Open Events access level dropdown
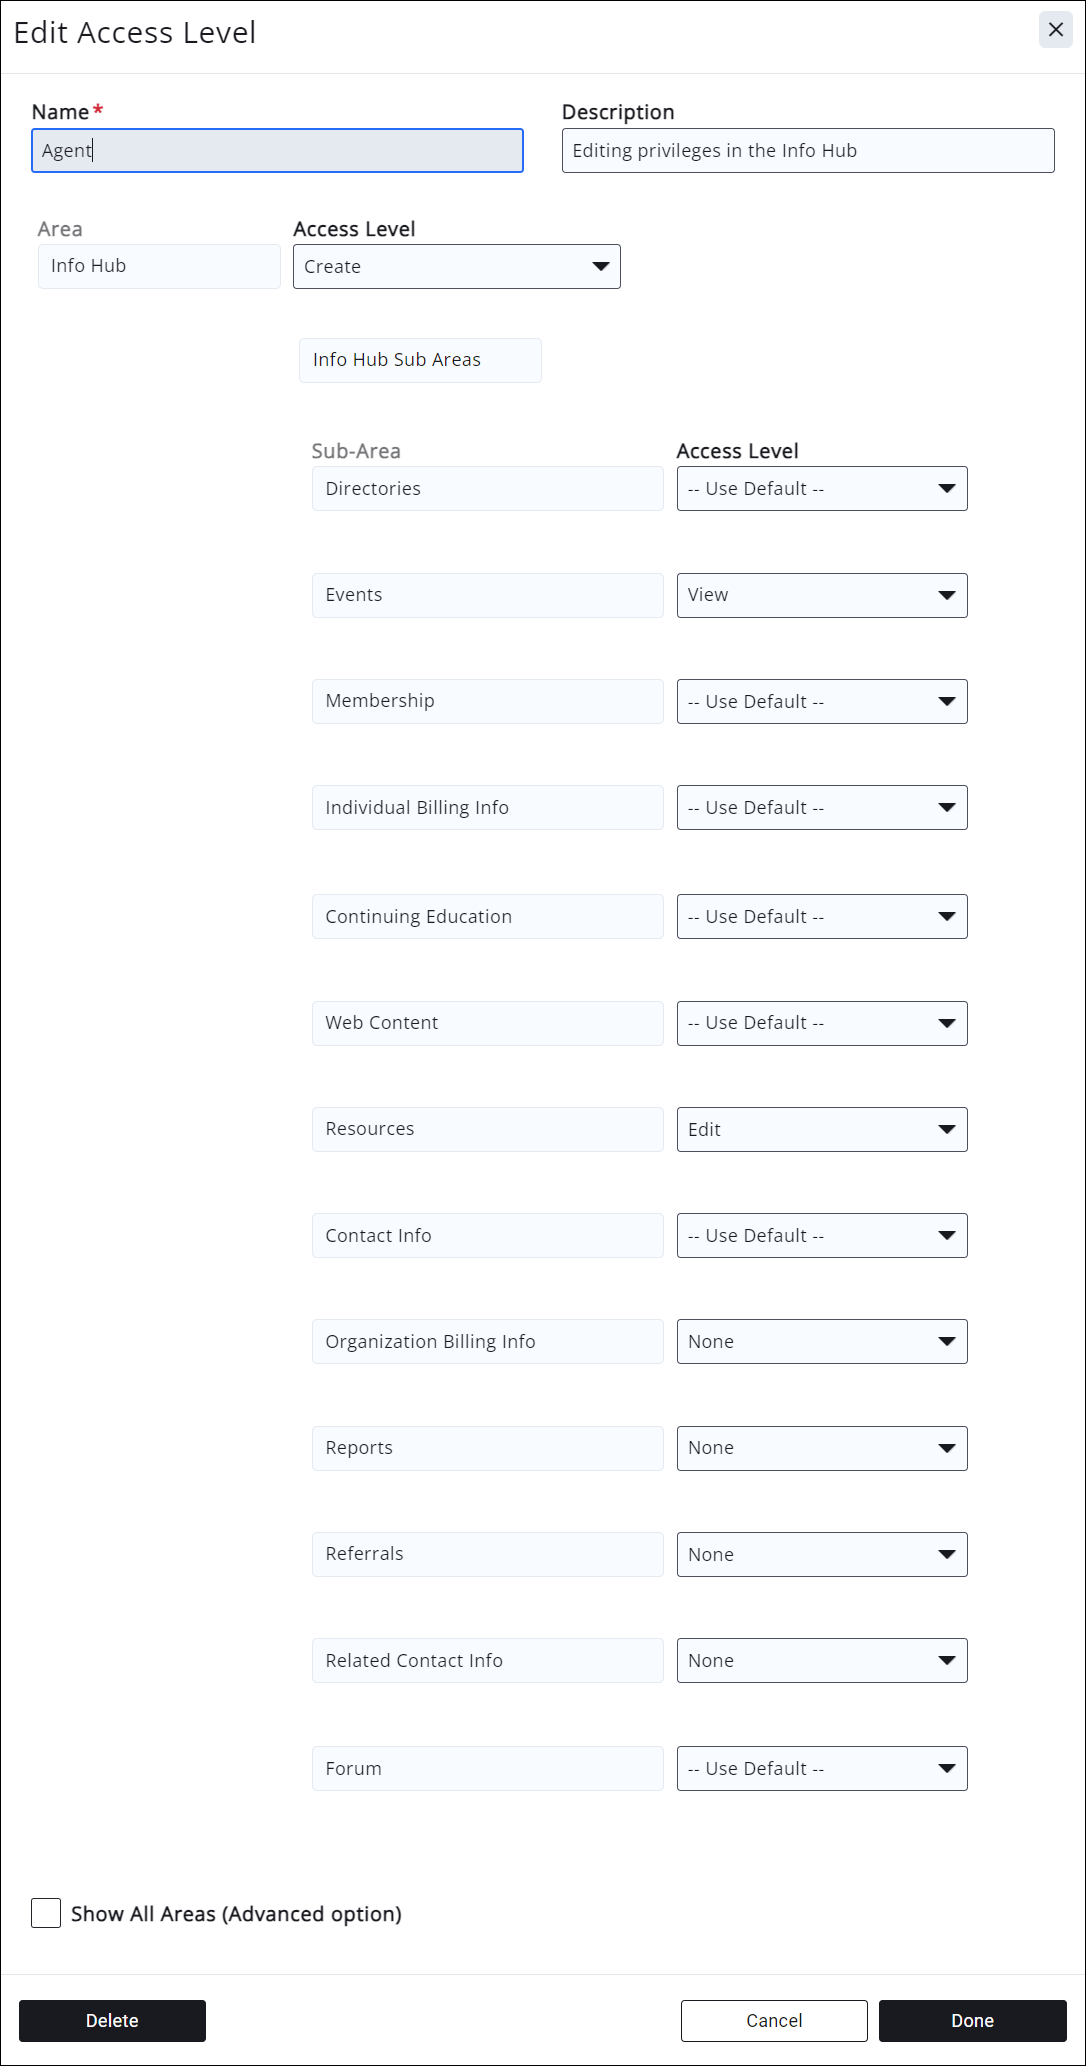This screenshot has width=1086, height=2066. point(821,595)
